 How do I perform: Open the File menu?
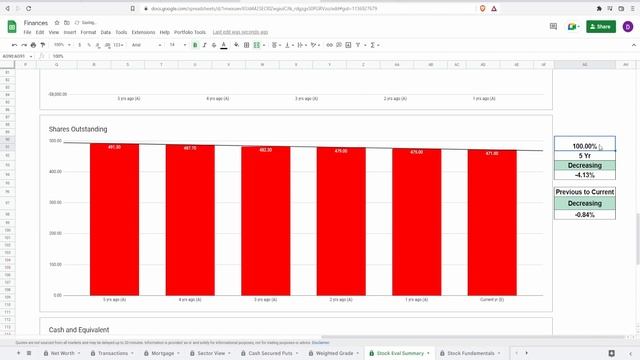[27, 32]
